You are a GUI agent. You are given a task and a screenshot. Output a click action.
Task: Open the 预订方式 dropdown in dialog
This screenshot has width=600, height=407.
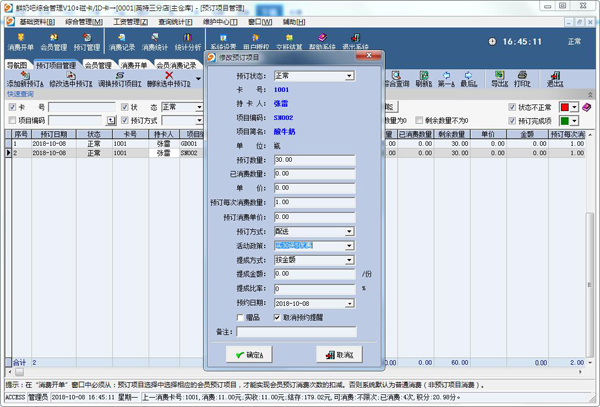(349, 231)
